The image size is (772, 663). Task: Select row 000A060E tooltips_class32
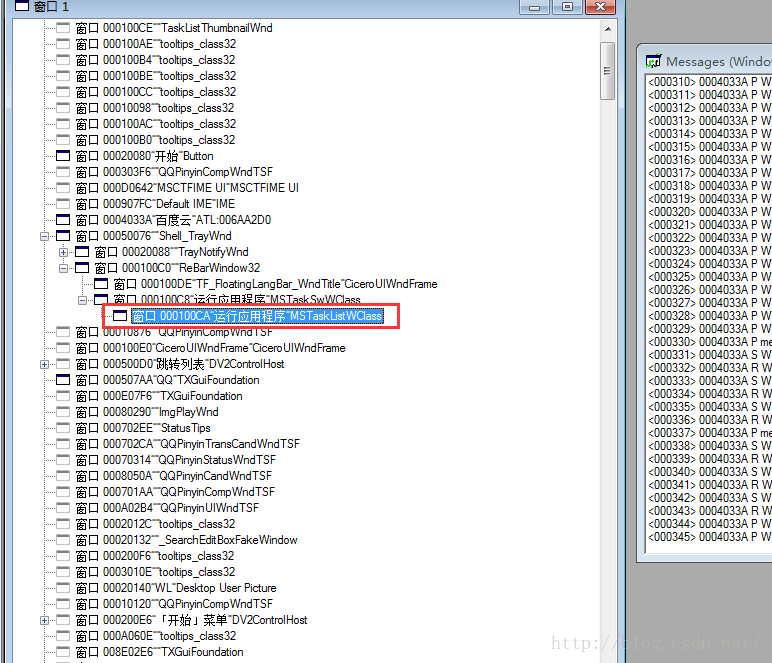point(156,636)
